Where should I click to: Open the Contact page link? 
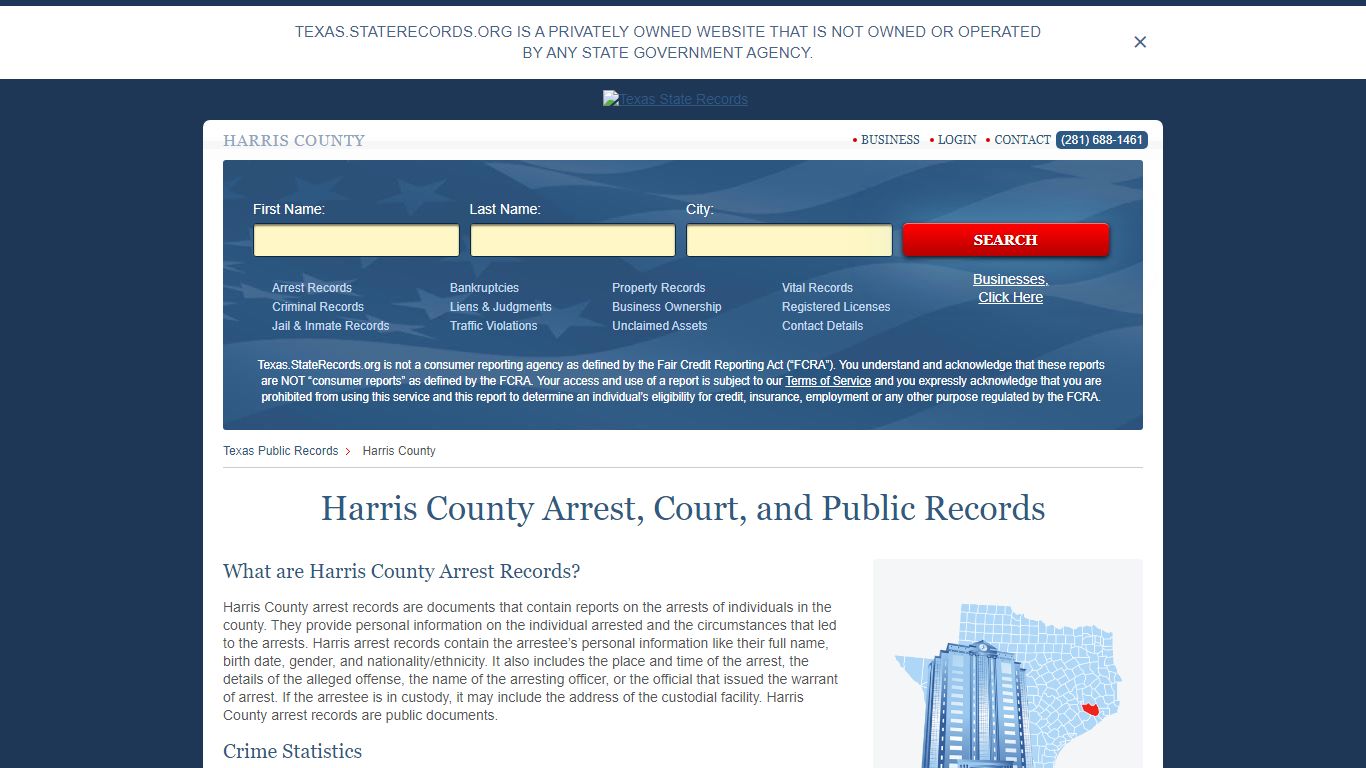[x=1022, y=140]
